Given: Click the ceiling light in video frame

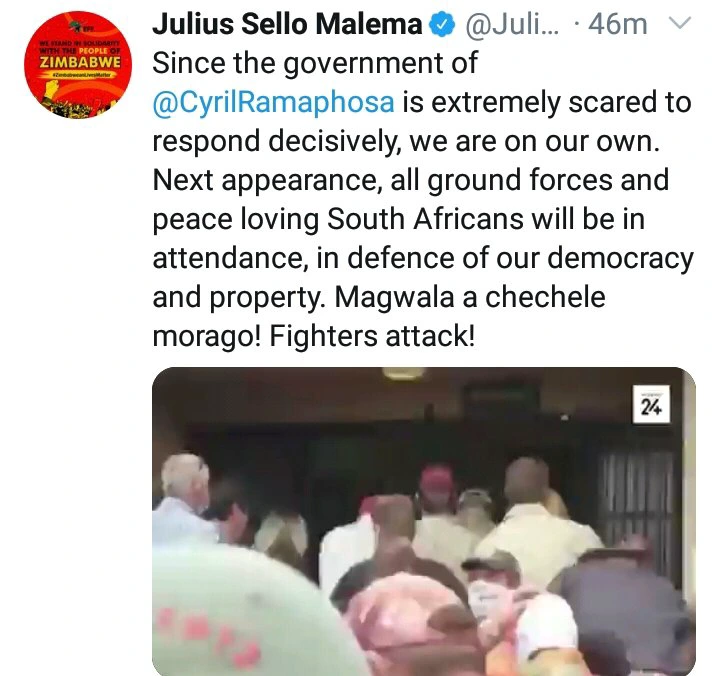Looking at the screenshot, I should pyautogui.click(x=402, y=373).
